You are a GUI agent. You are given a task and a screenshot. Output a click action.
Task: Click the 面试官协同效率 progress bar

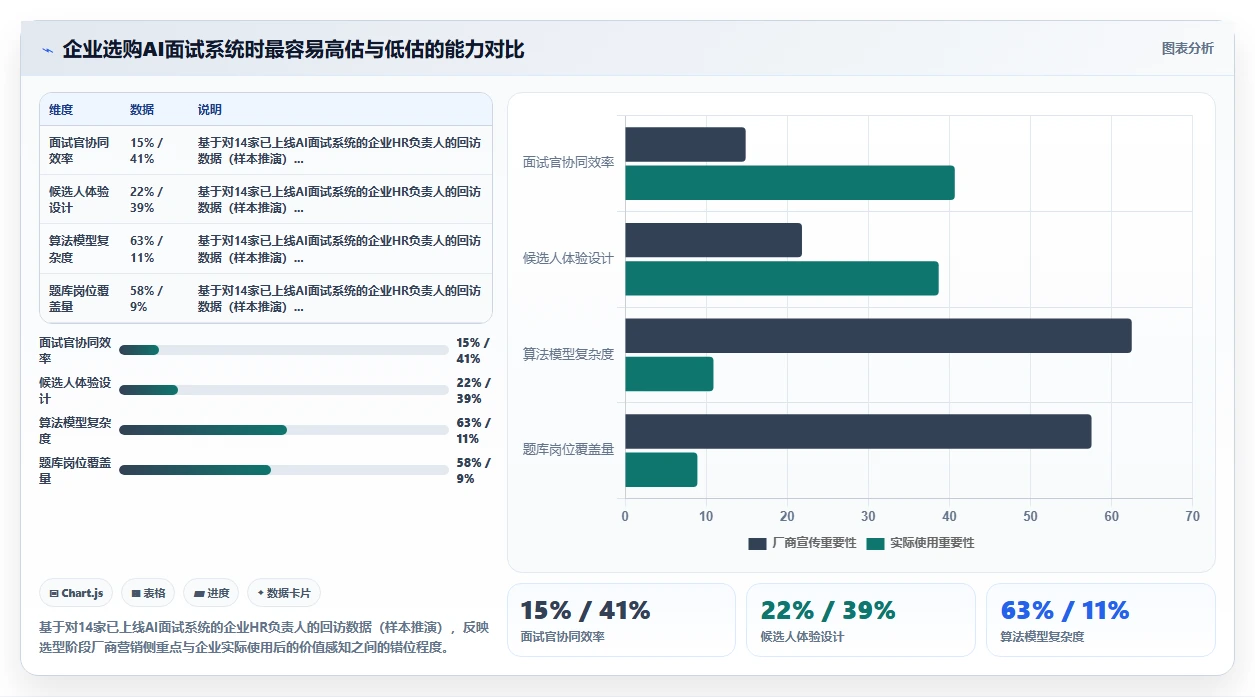click(283, 350)
